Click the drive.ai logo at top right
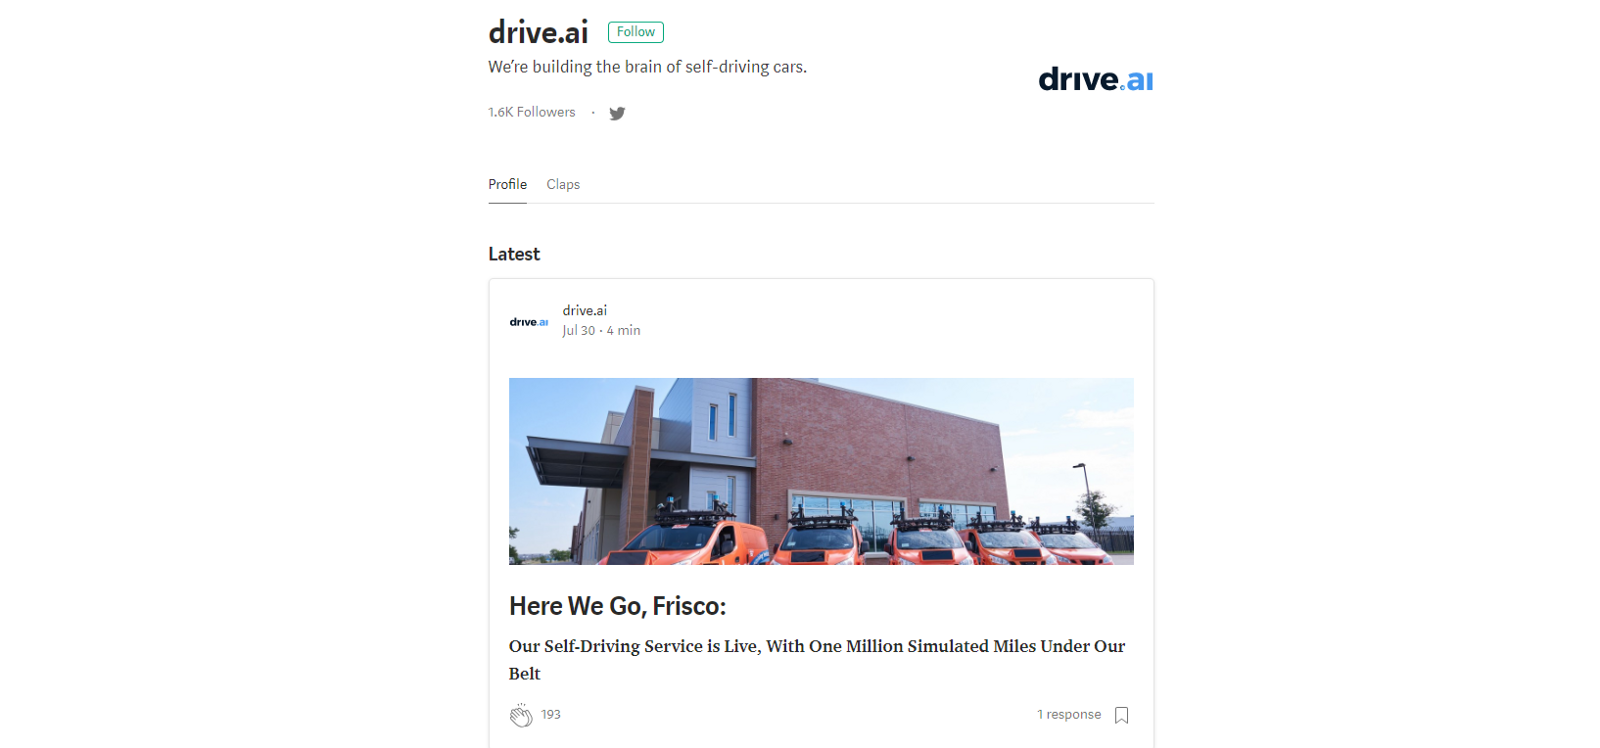Viewport: 1600px width, 748px height. (x=1096, y=79)
